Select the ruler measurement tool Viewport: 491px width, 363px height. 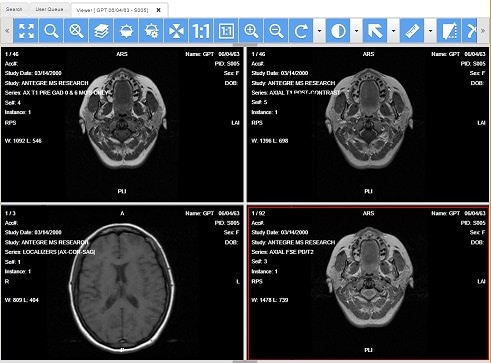click(412, 31)
